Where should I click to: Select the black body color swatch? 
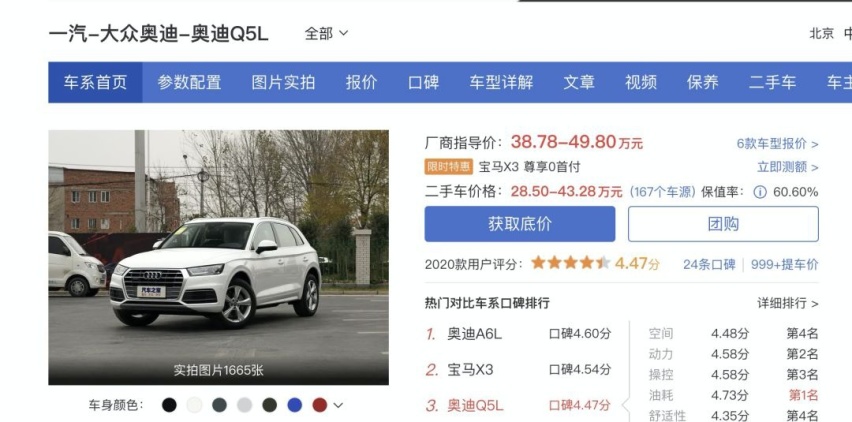169,405
